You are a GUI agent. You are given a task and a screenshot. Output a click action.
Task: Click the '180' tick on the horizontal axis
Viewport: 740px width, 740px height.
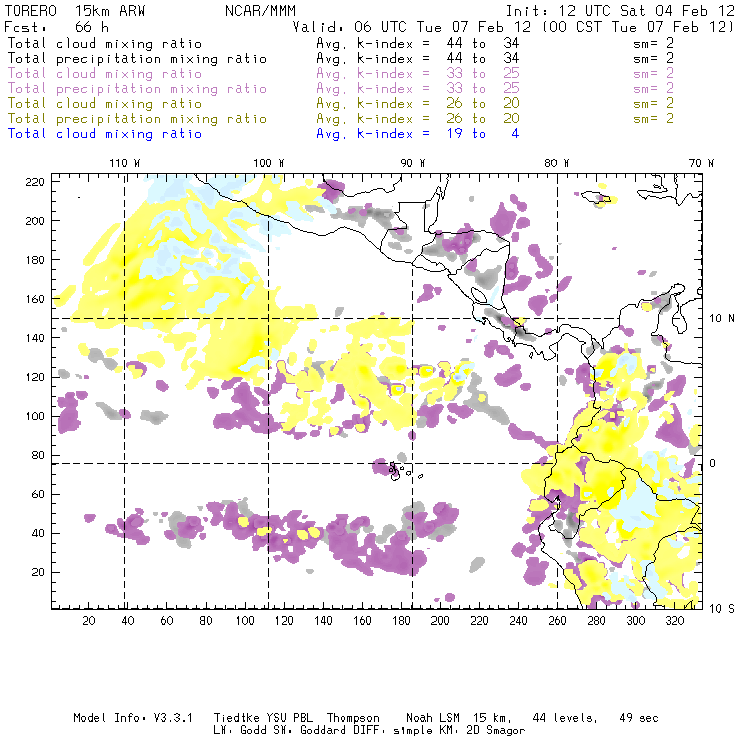[x=401, y=621]
